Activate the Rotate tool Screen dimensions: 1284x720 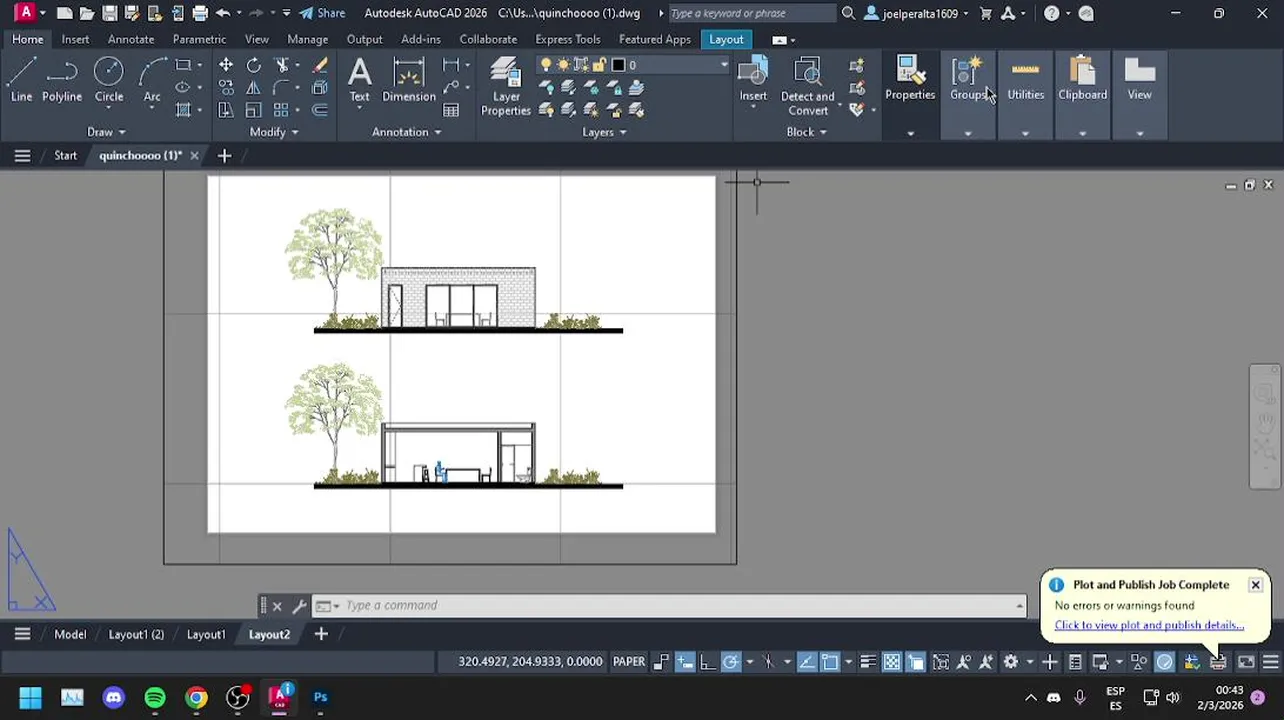pyautogui.click(x=254, y=65)
